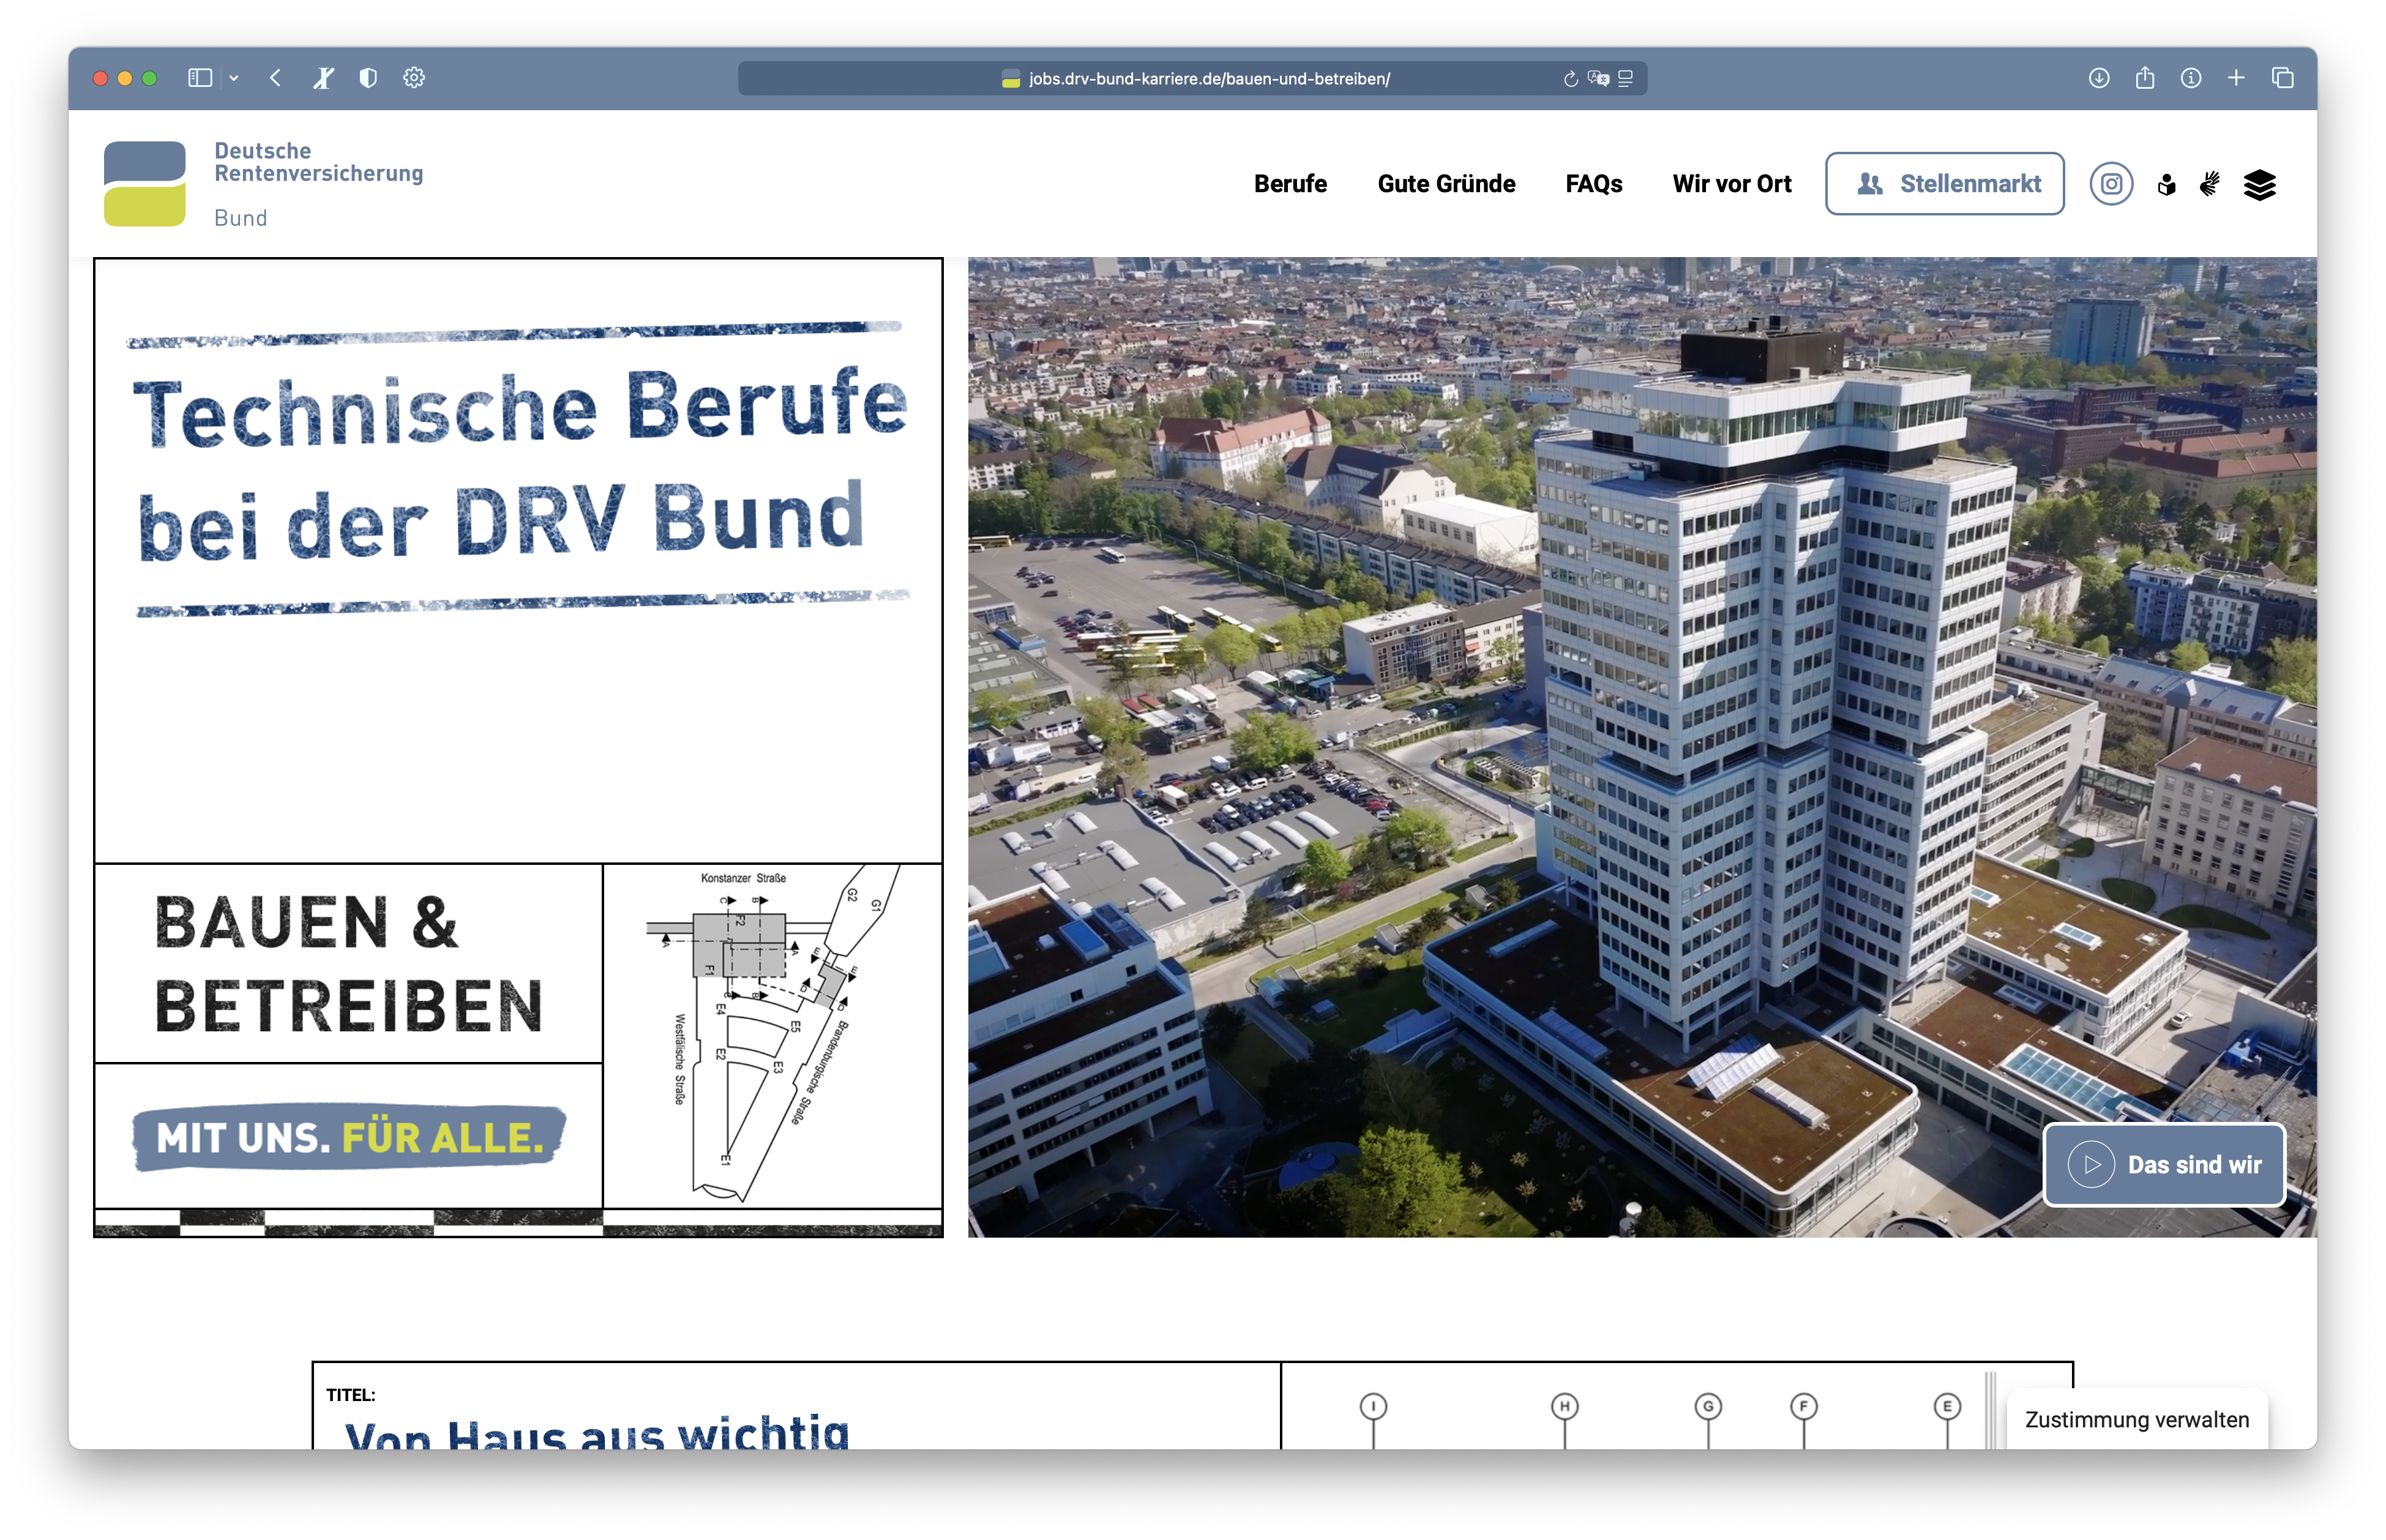Open the tab group dropdown chevron
The width and height of the screenshot is (2386, 1540).
[234, 78]
